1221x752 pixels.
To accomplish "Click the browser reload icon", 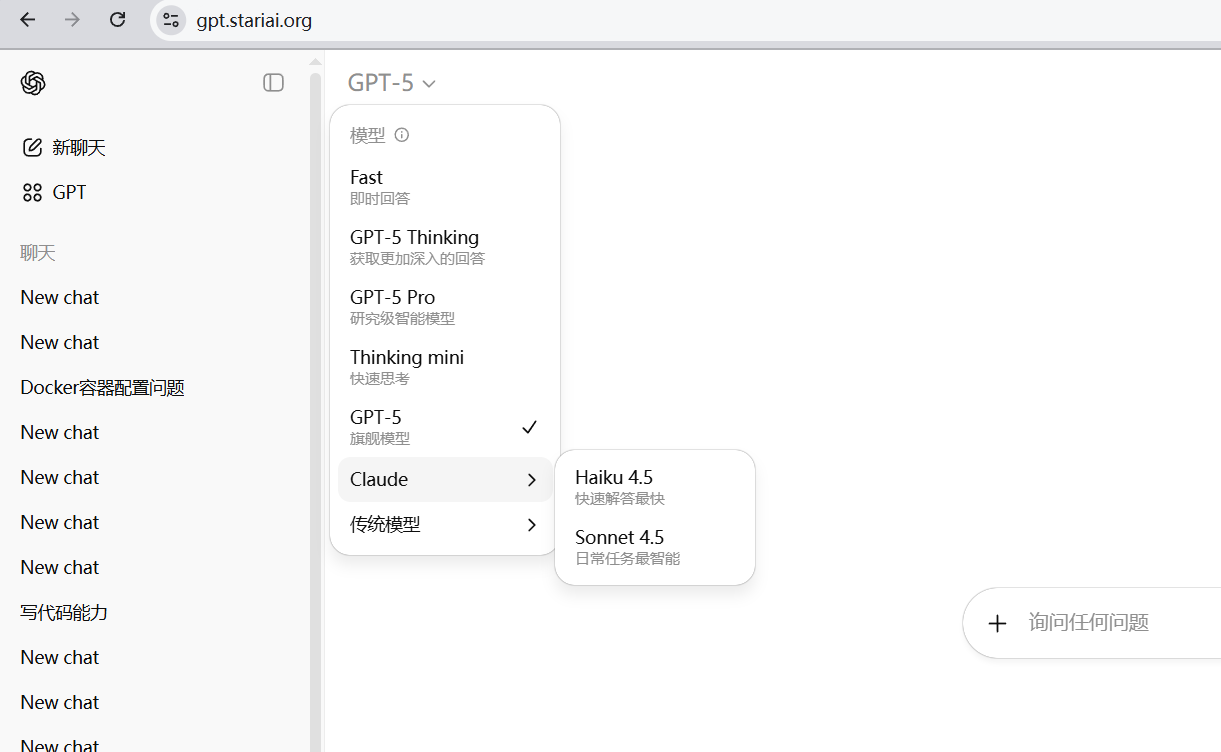I will point(117,20).
